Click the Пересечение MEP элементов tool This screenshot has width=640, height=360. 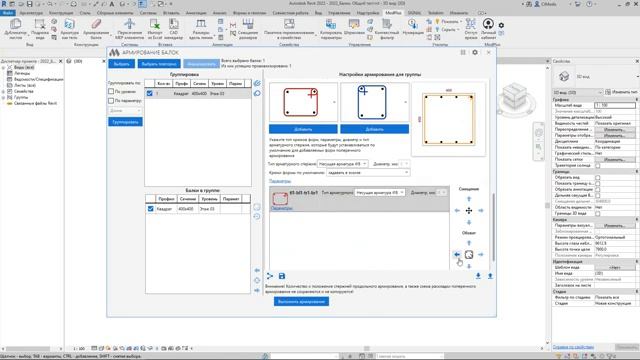[x=129, y=29]
